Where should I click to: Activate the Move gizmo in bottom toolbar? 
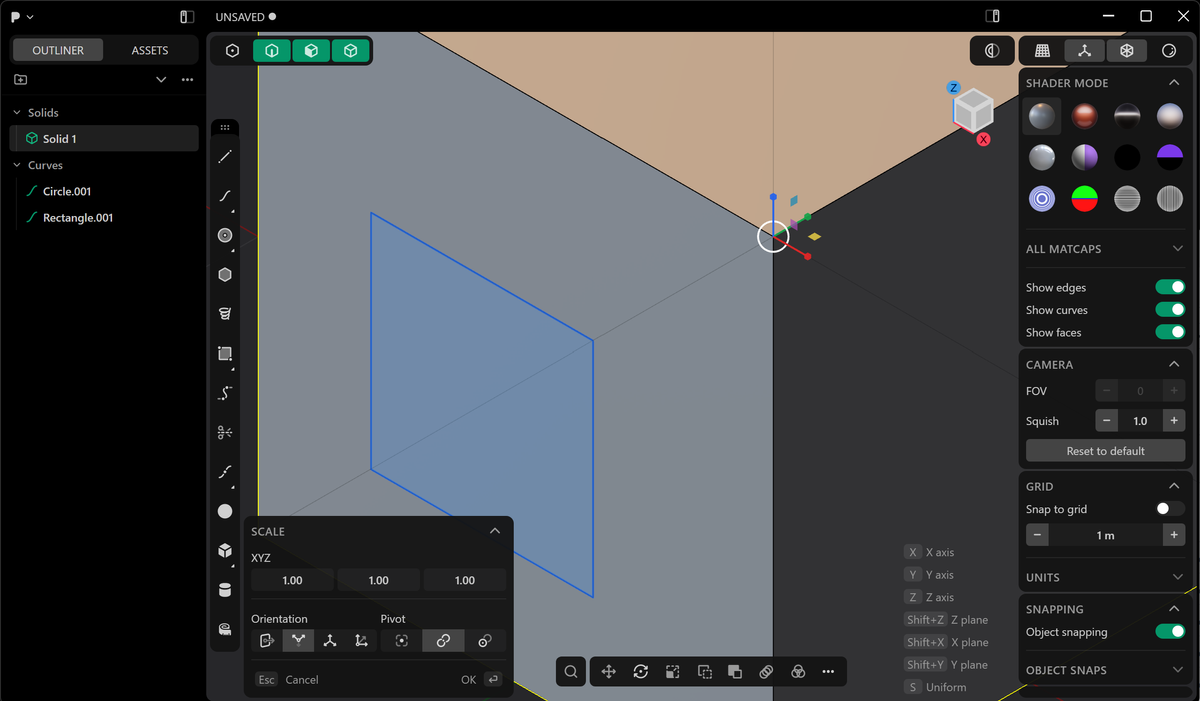tap(609, 671)
